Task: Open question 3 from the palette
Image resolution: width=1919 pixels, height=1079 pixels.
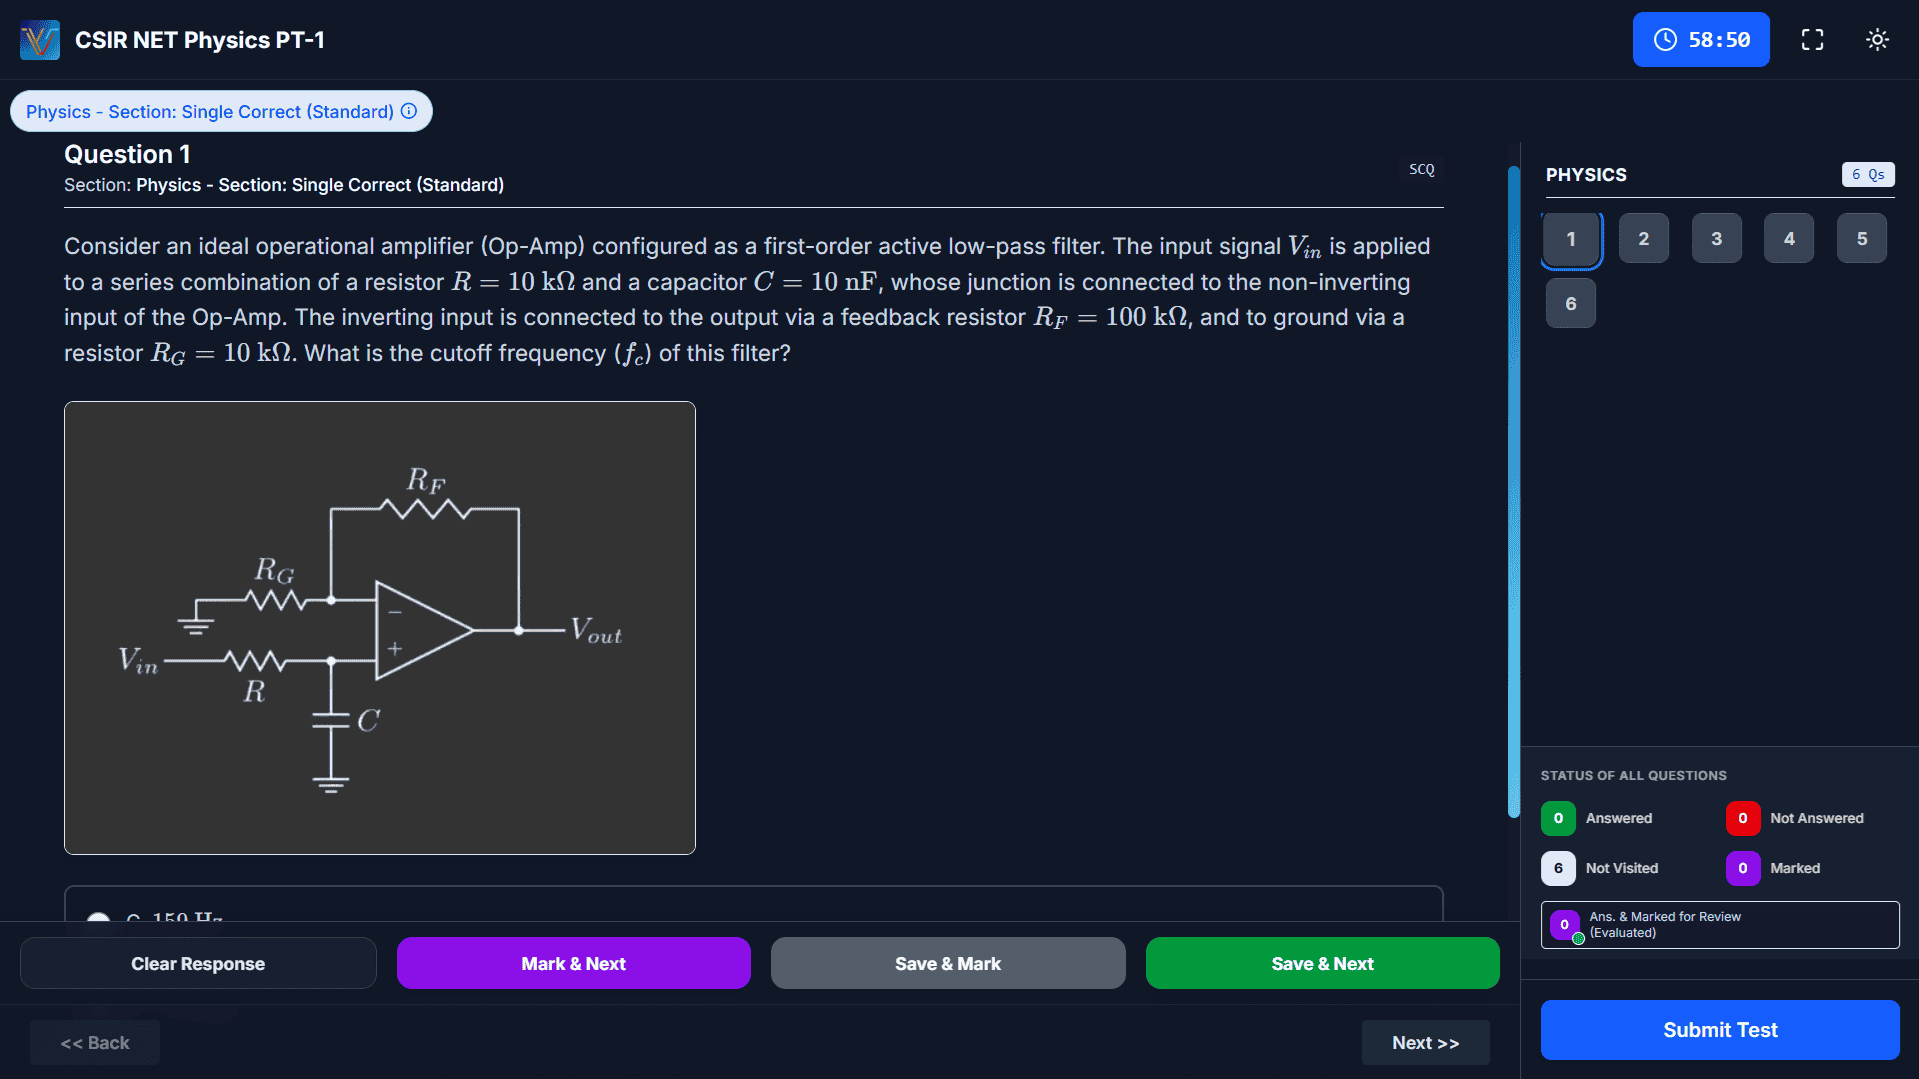Action: [1716, 239]
